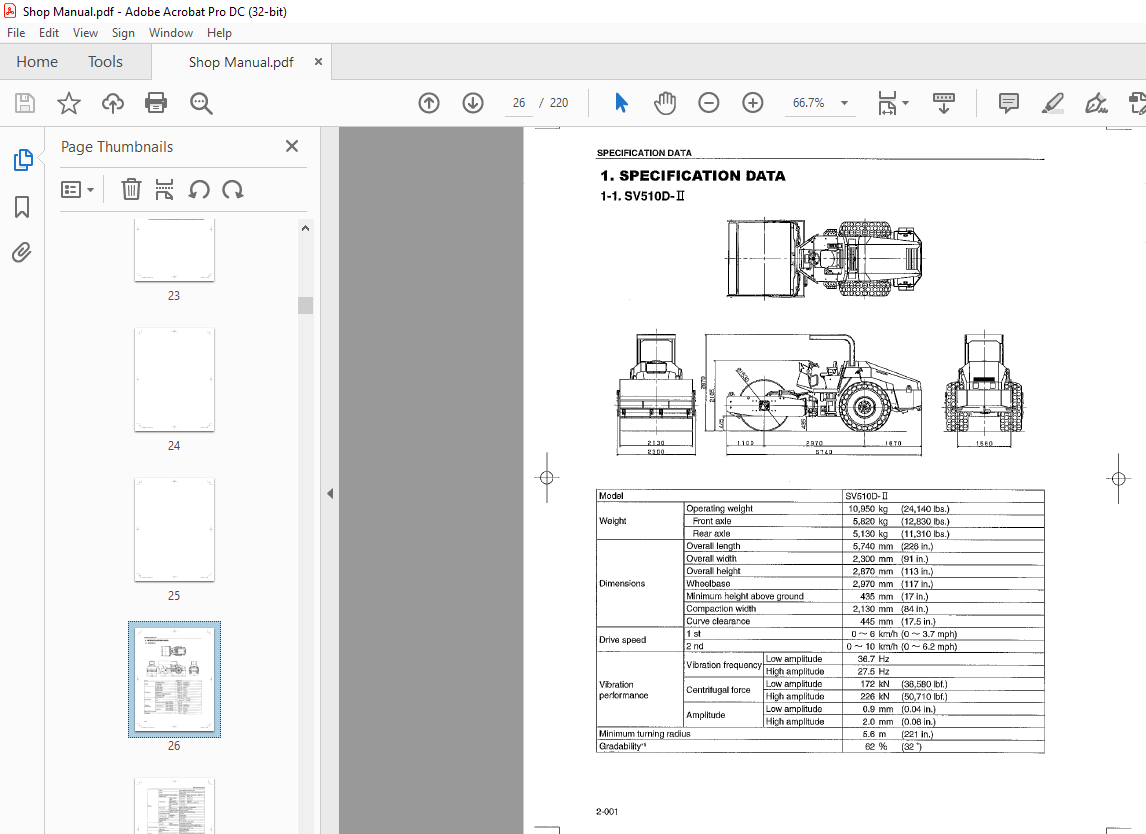The height and width of the screenshot is (834, 1146).
Task: Open the Sign menu
Action: click(x=123, y=33)
